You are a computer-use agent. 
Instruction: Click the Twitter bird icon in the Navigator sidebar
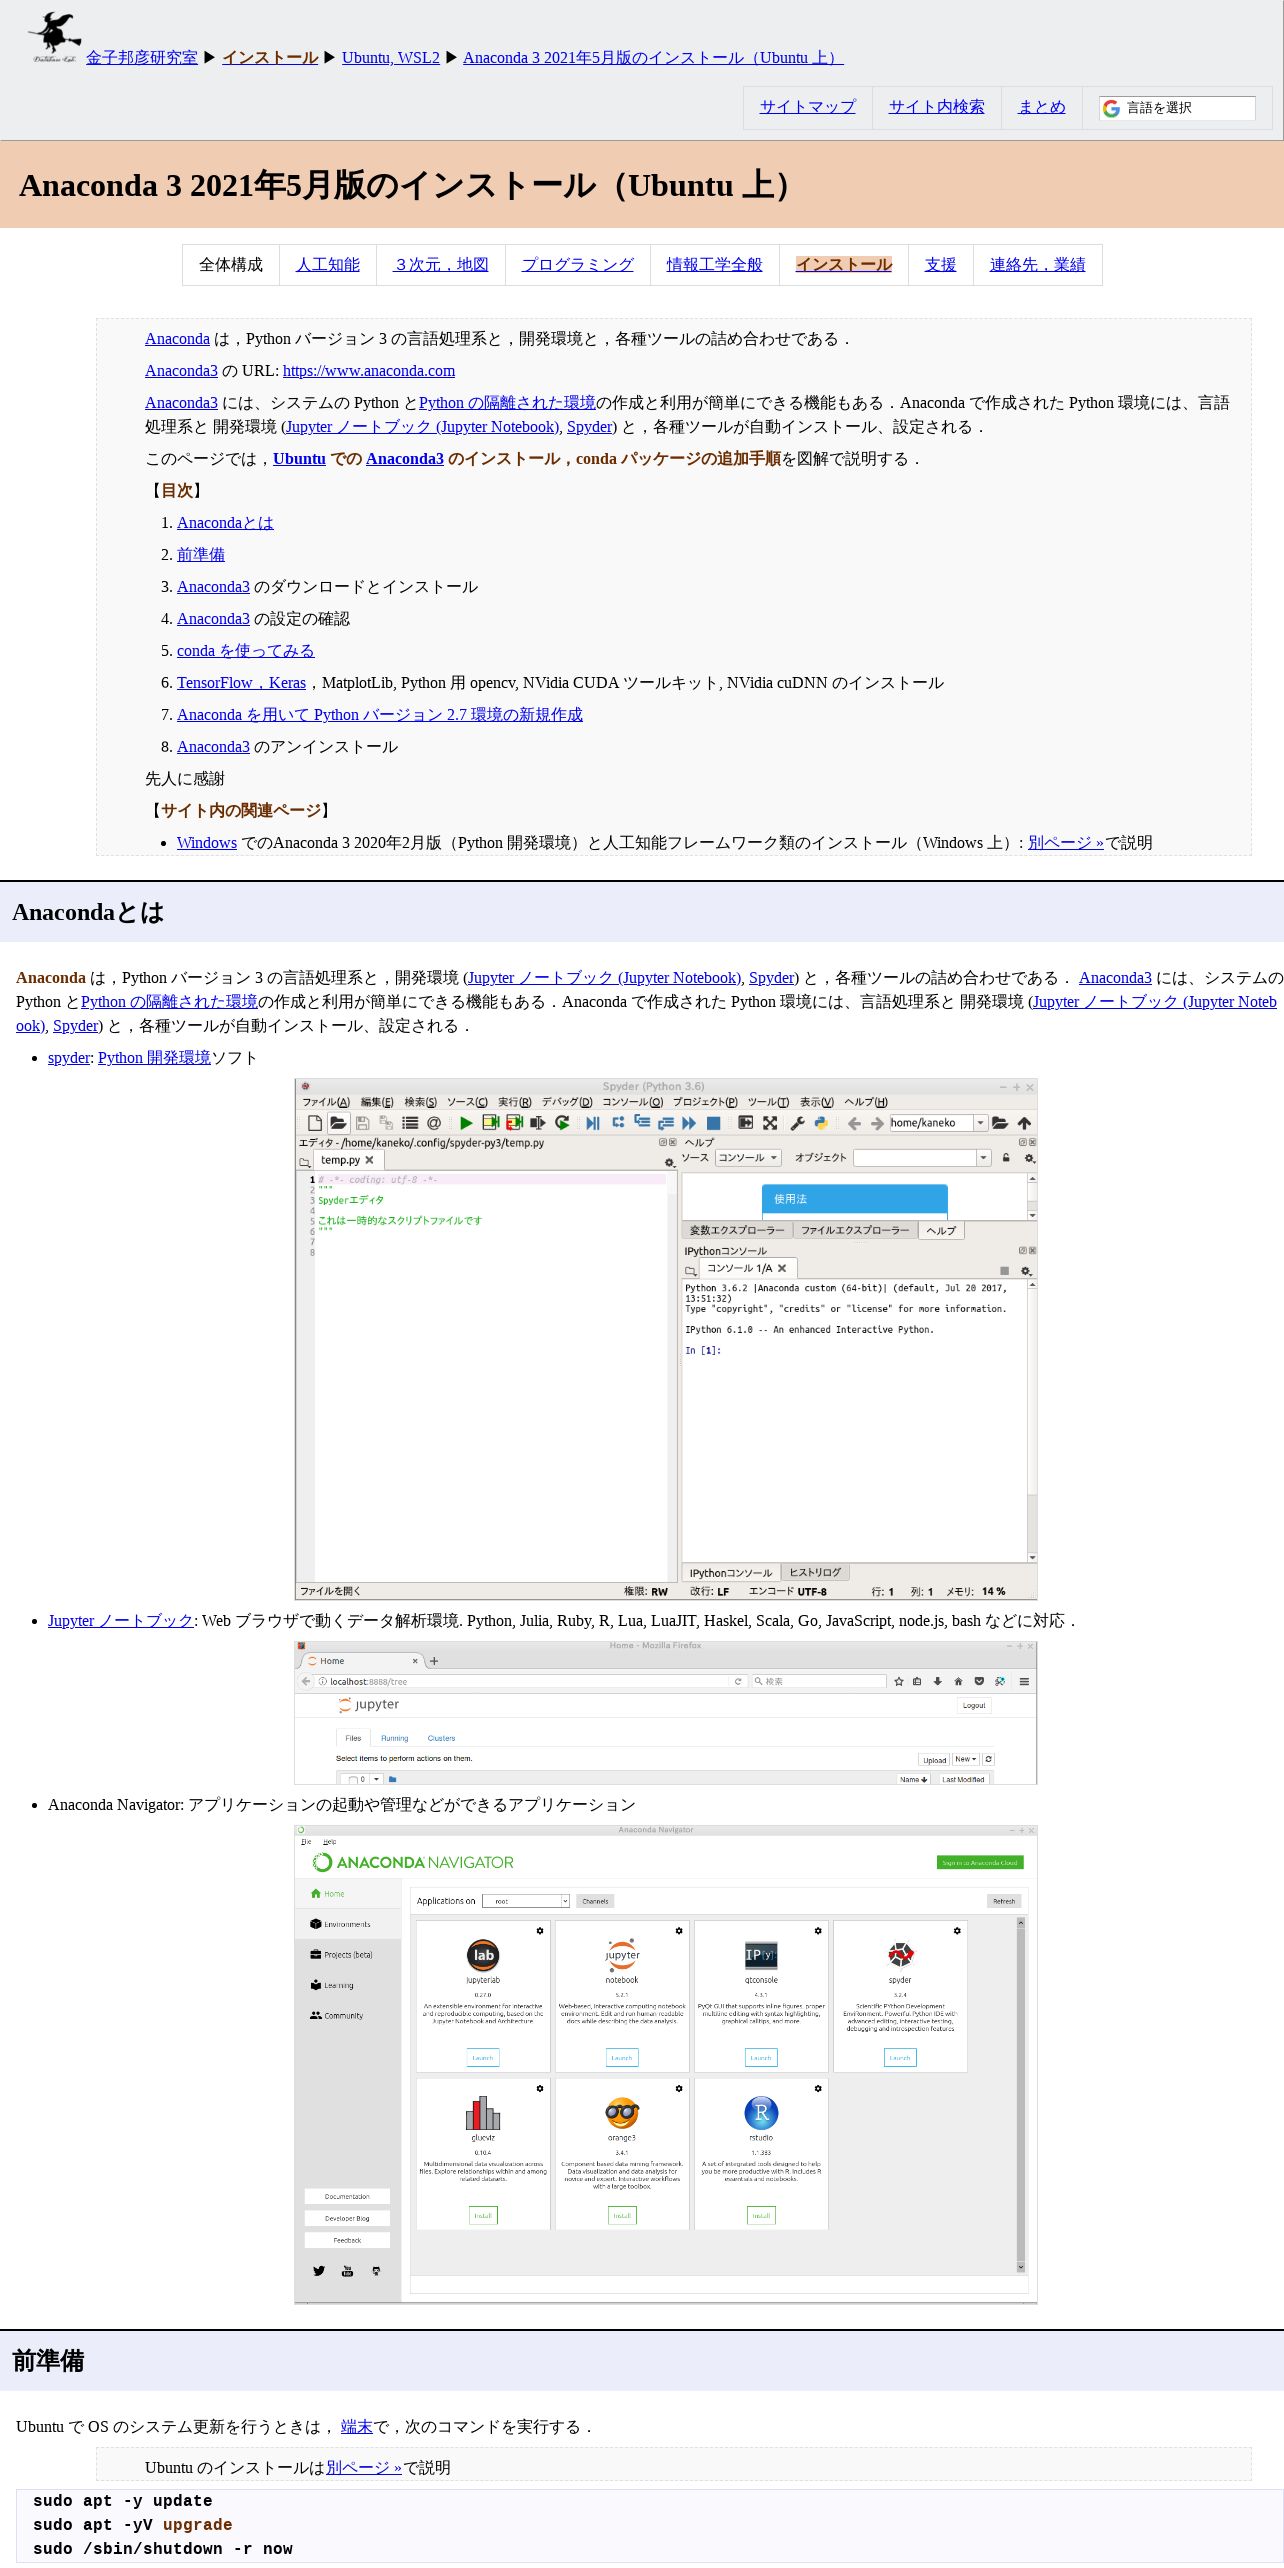tap(319, 2271)
